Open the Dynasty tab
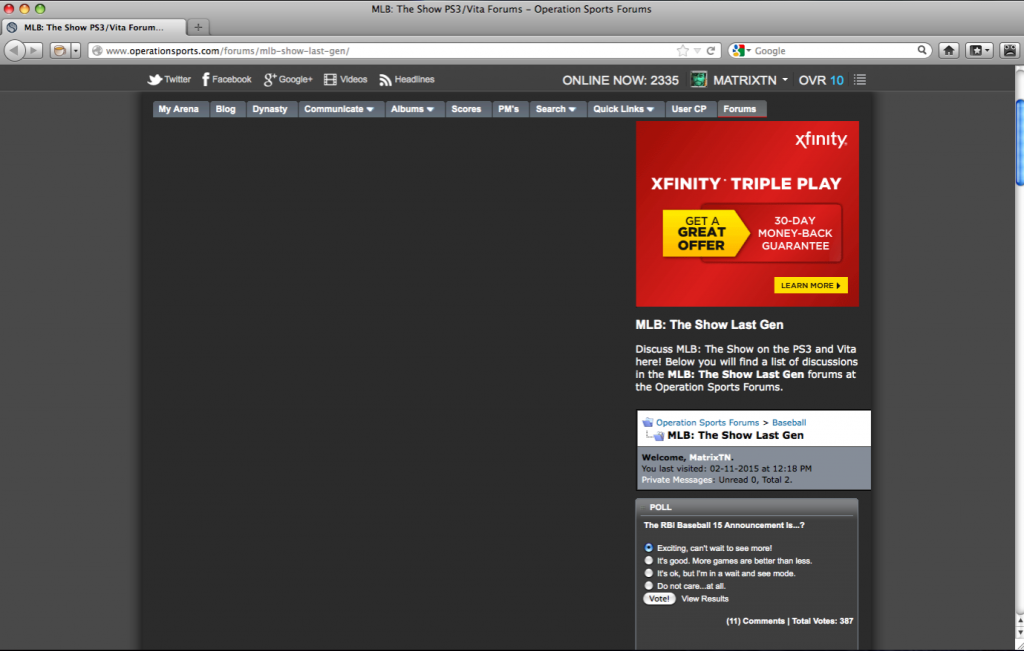The height and width of the screenshot is (651, 1024). click(x=269, y=109)
